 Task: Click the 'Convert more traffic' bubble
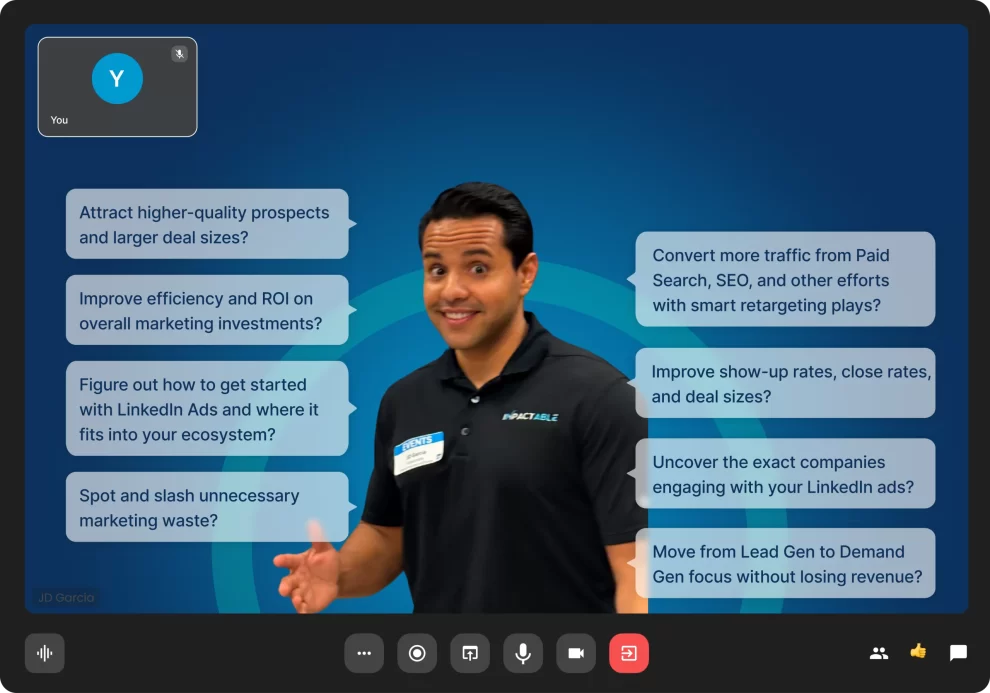[785, 279]
